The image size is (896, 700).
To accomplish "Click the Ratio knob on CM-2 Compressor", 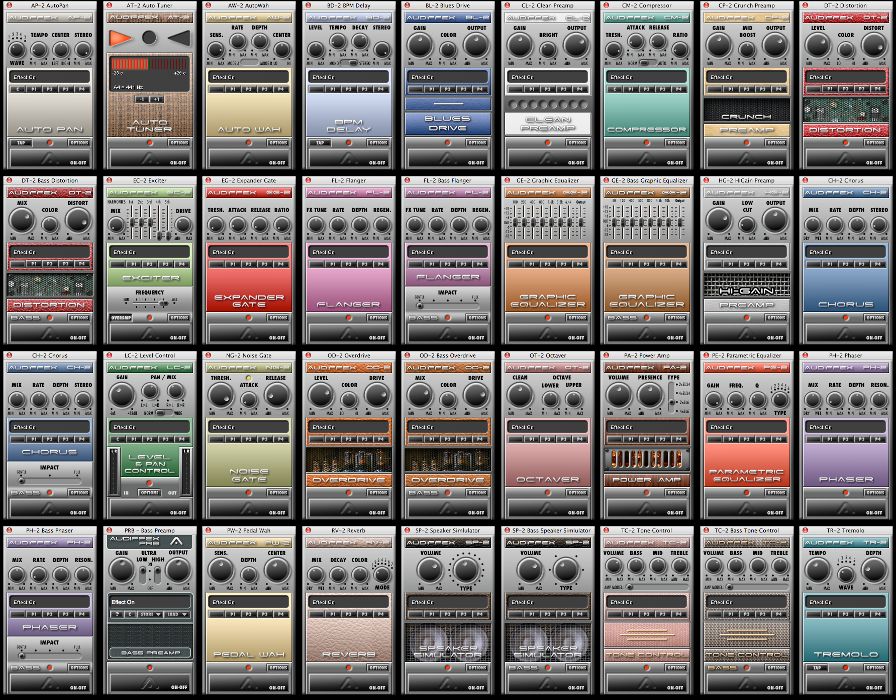I will pos(680,50).
